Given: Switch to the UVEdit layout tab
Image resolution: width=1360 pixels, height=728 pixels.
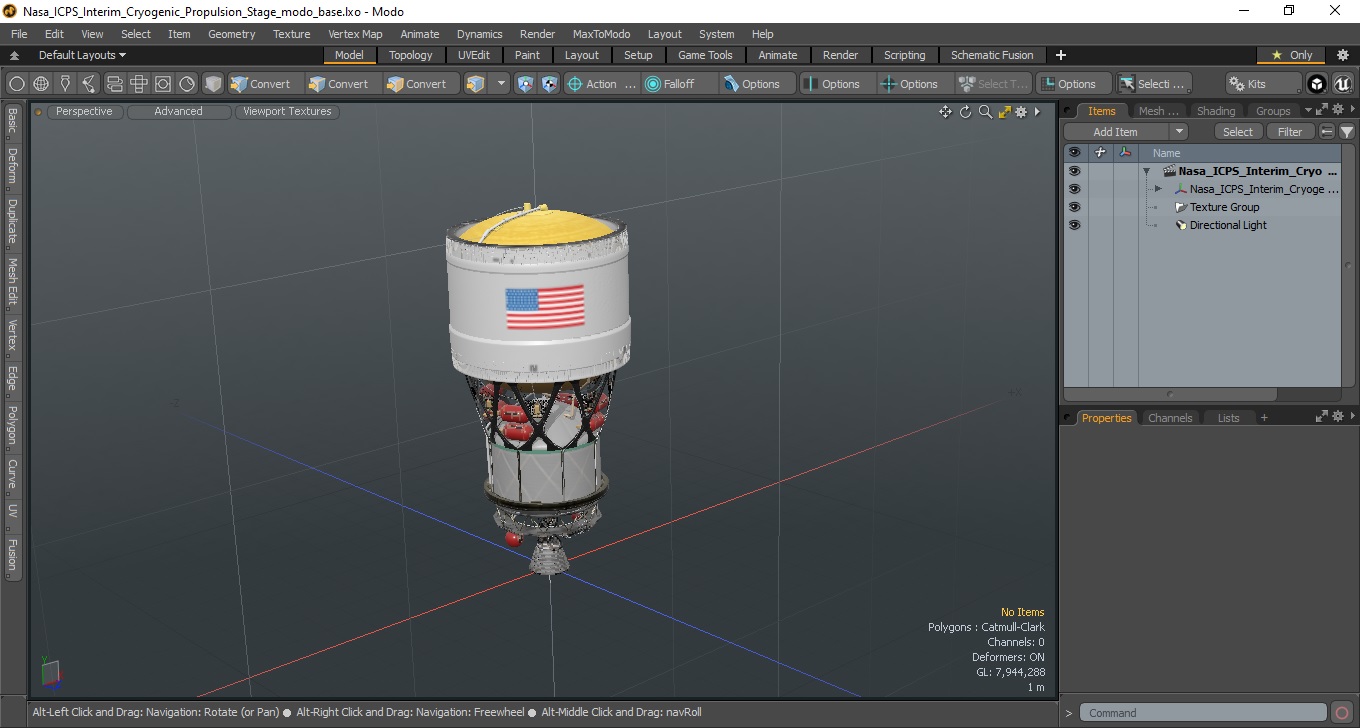Looking at the screenshot, I should coord(474,55).
